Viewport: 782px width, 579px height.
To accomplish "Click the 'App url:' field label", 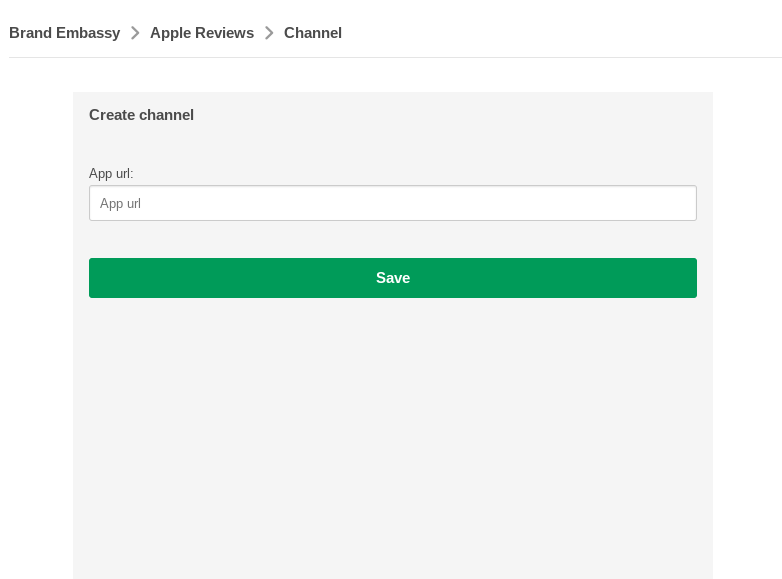I will pos(111,174).
